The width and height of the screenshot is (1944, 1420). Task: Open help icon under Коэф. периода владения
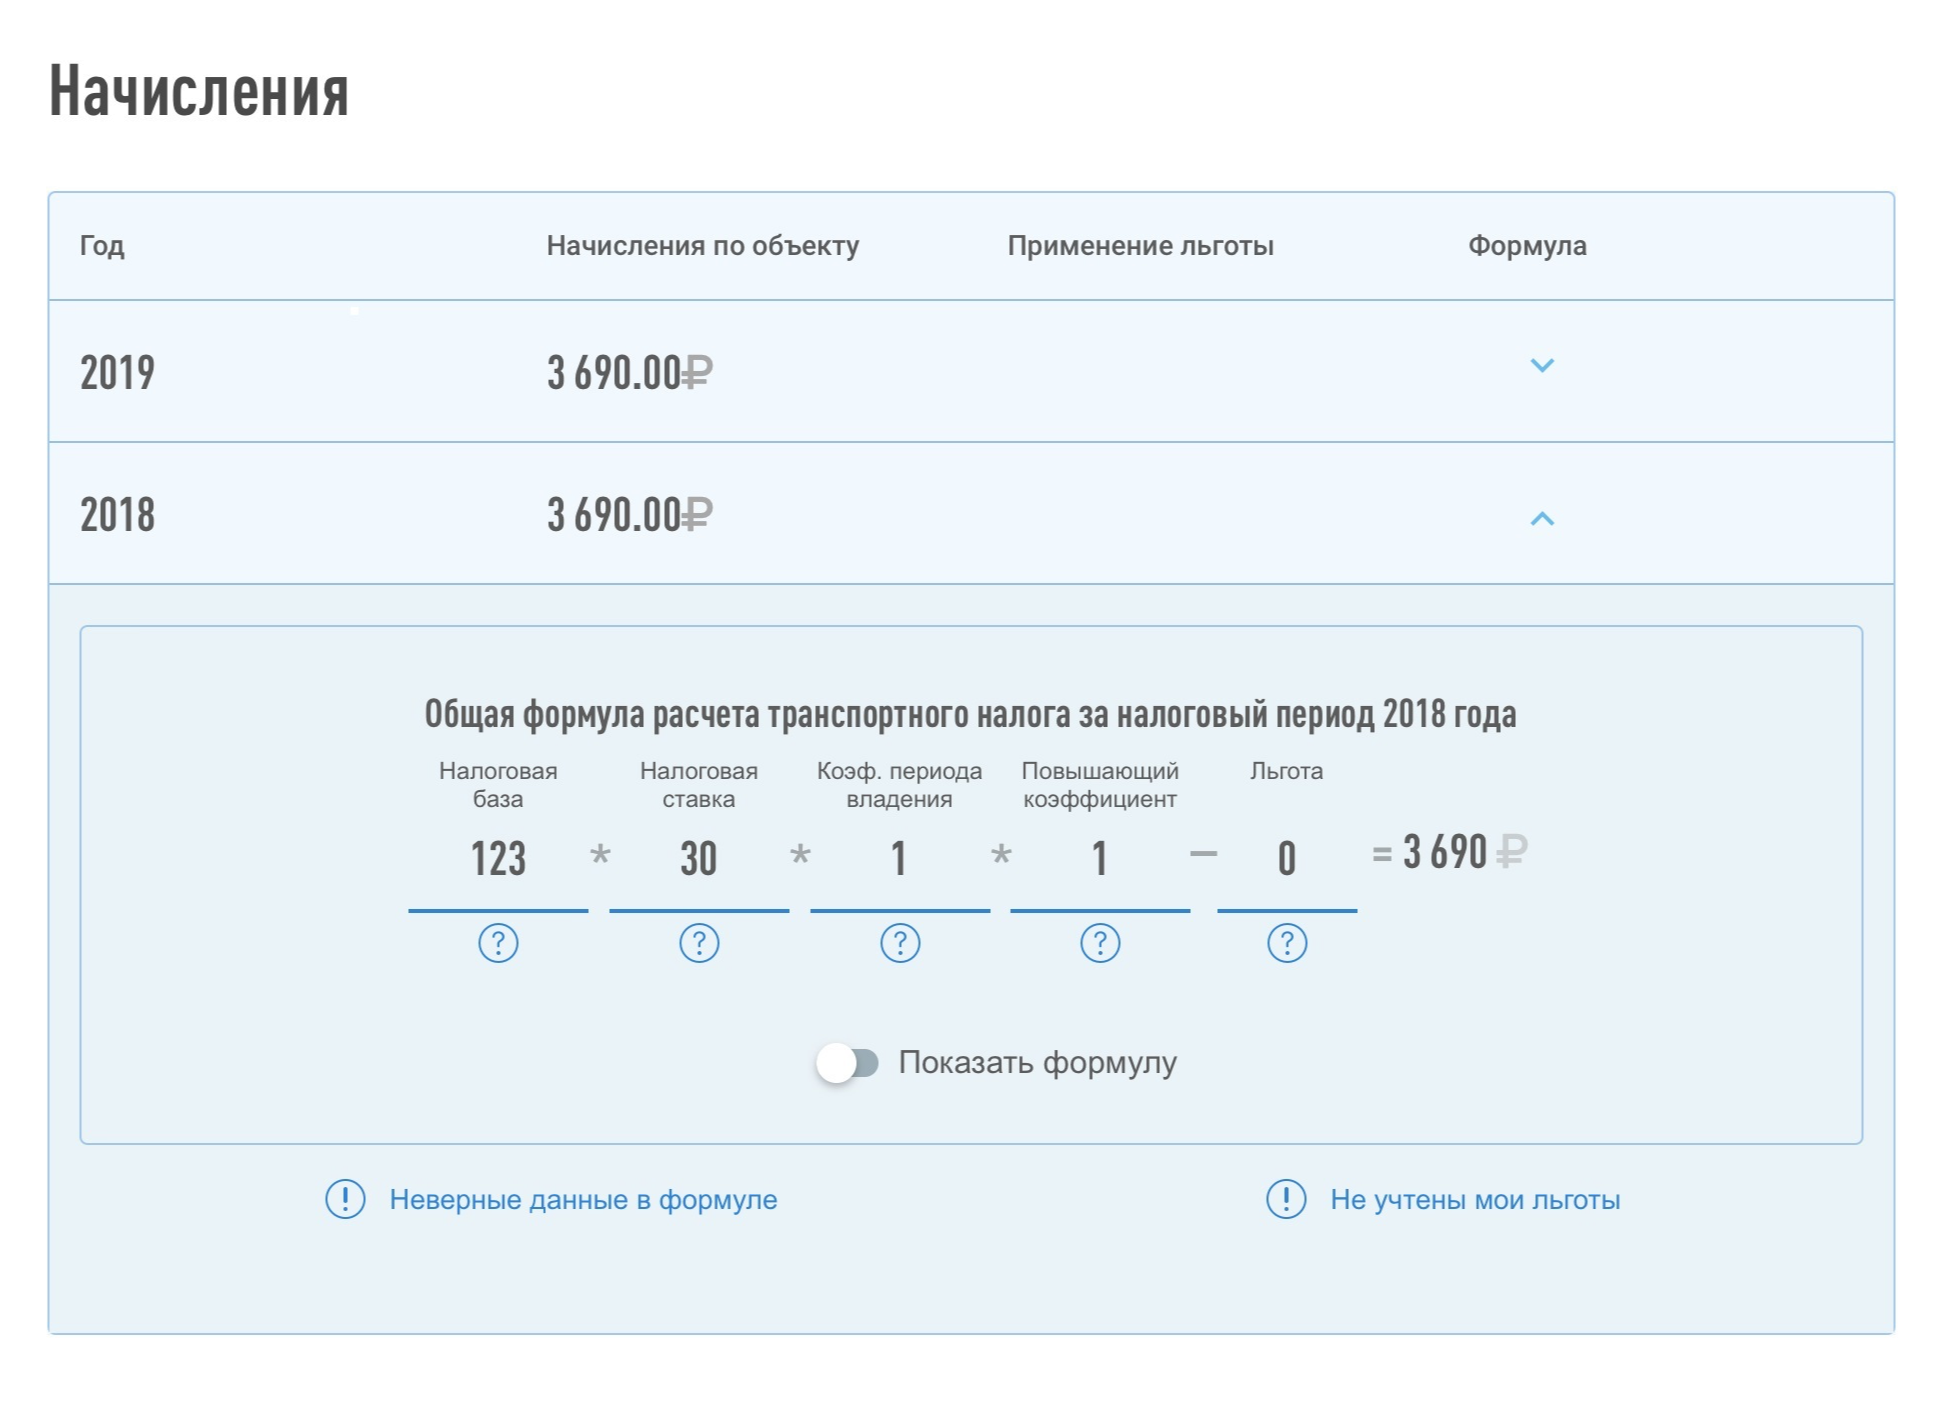(900, 943)
